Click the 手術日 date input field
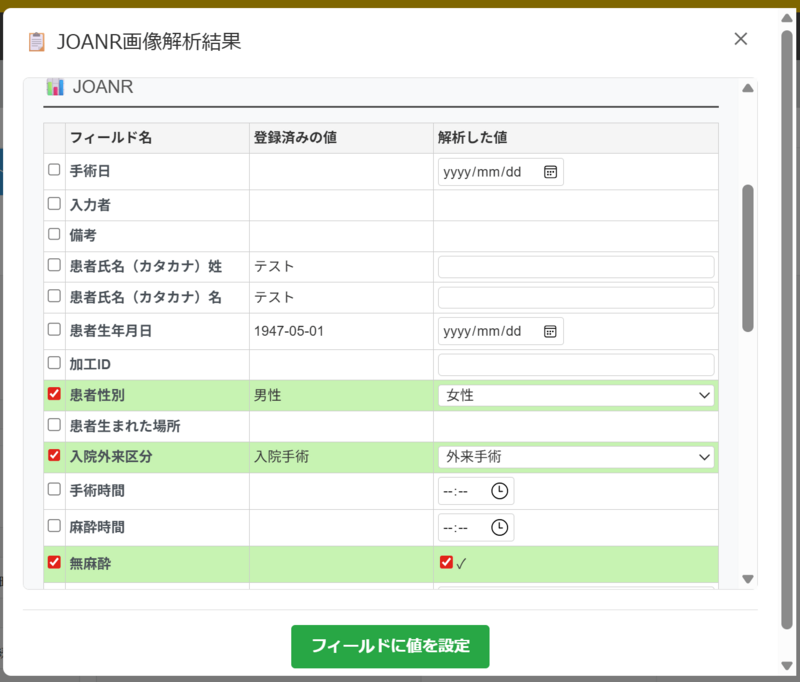Screen dimensions: 800x682 [x=501, y=172]
